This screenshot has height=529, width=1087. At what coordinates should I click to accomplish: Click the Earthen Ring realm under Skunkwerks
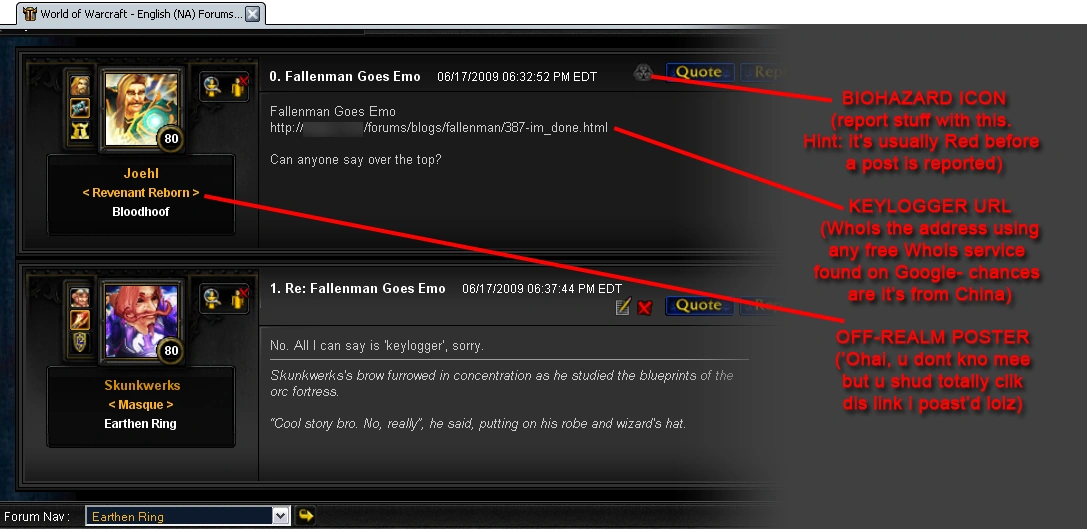tap(141, 424)
